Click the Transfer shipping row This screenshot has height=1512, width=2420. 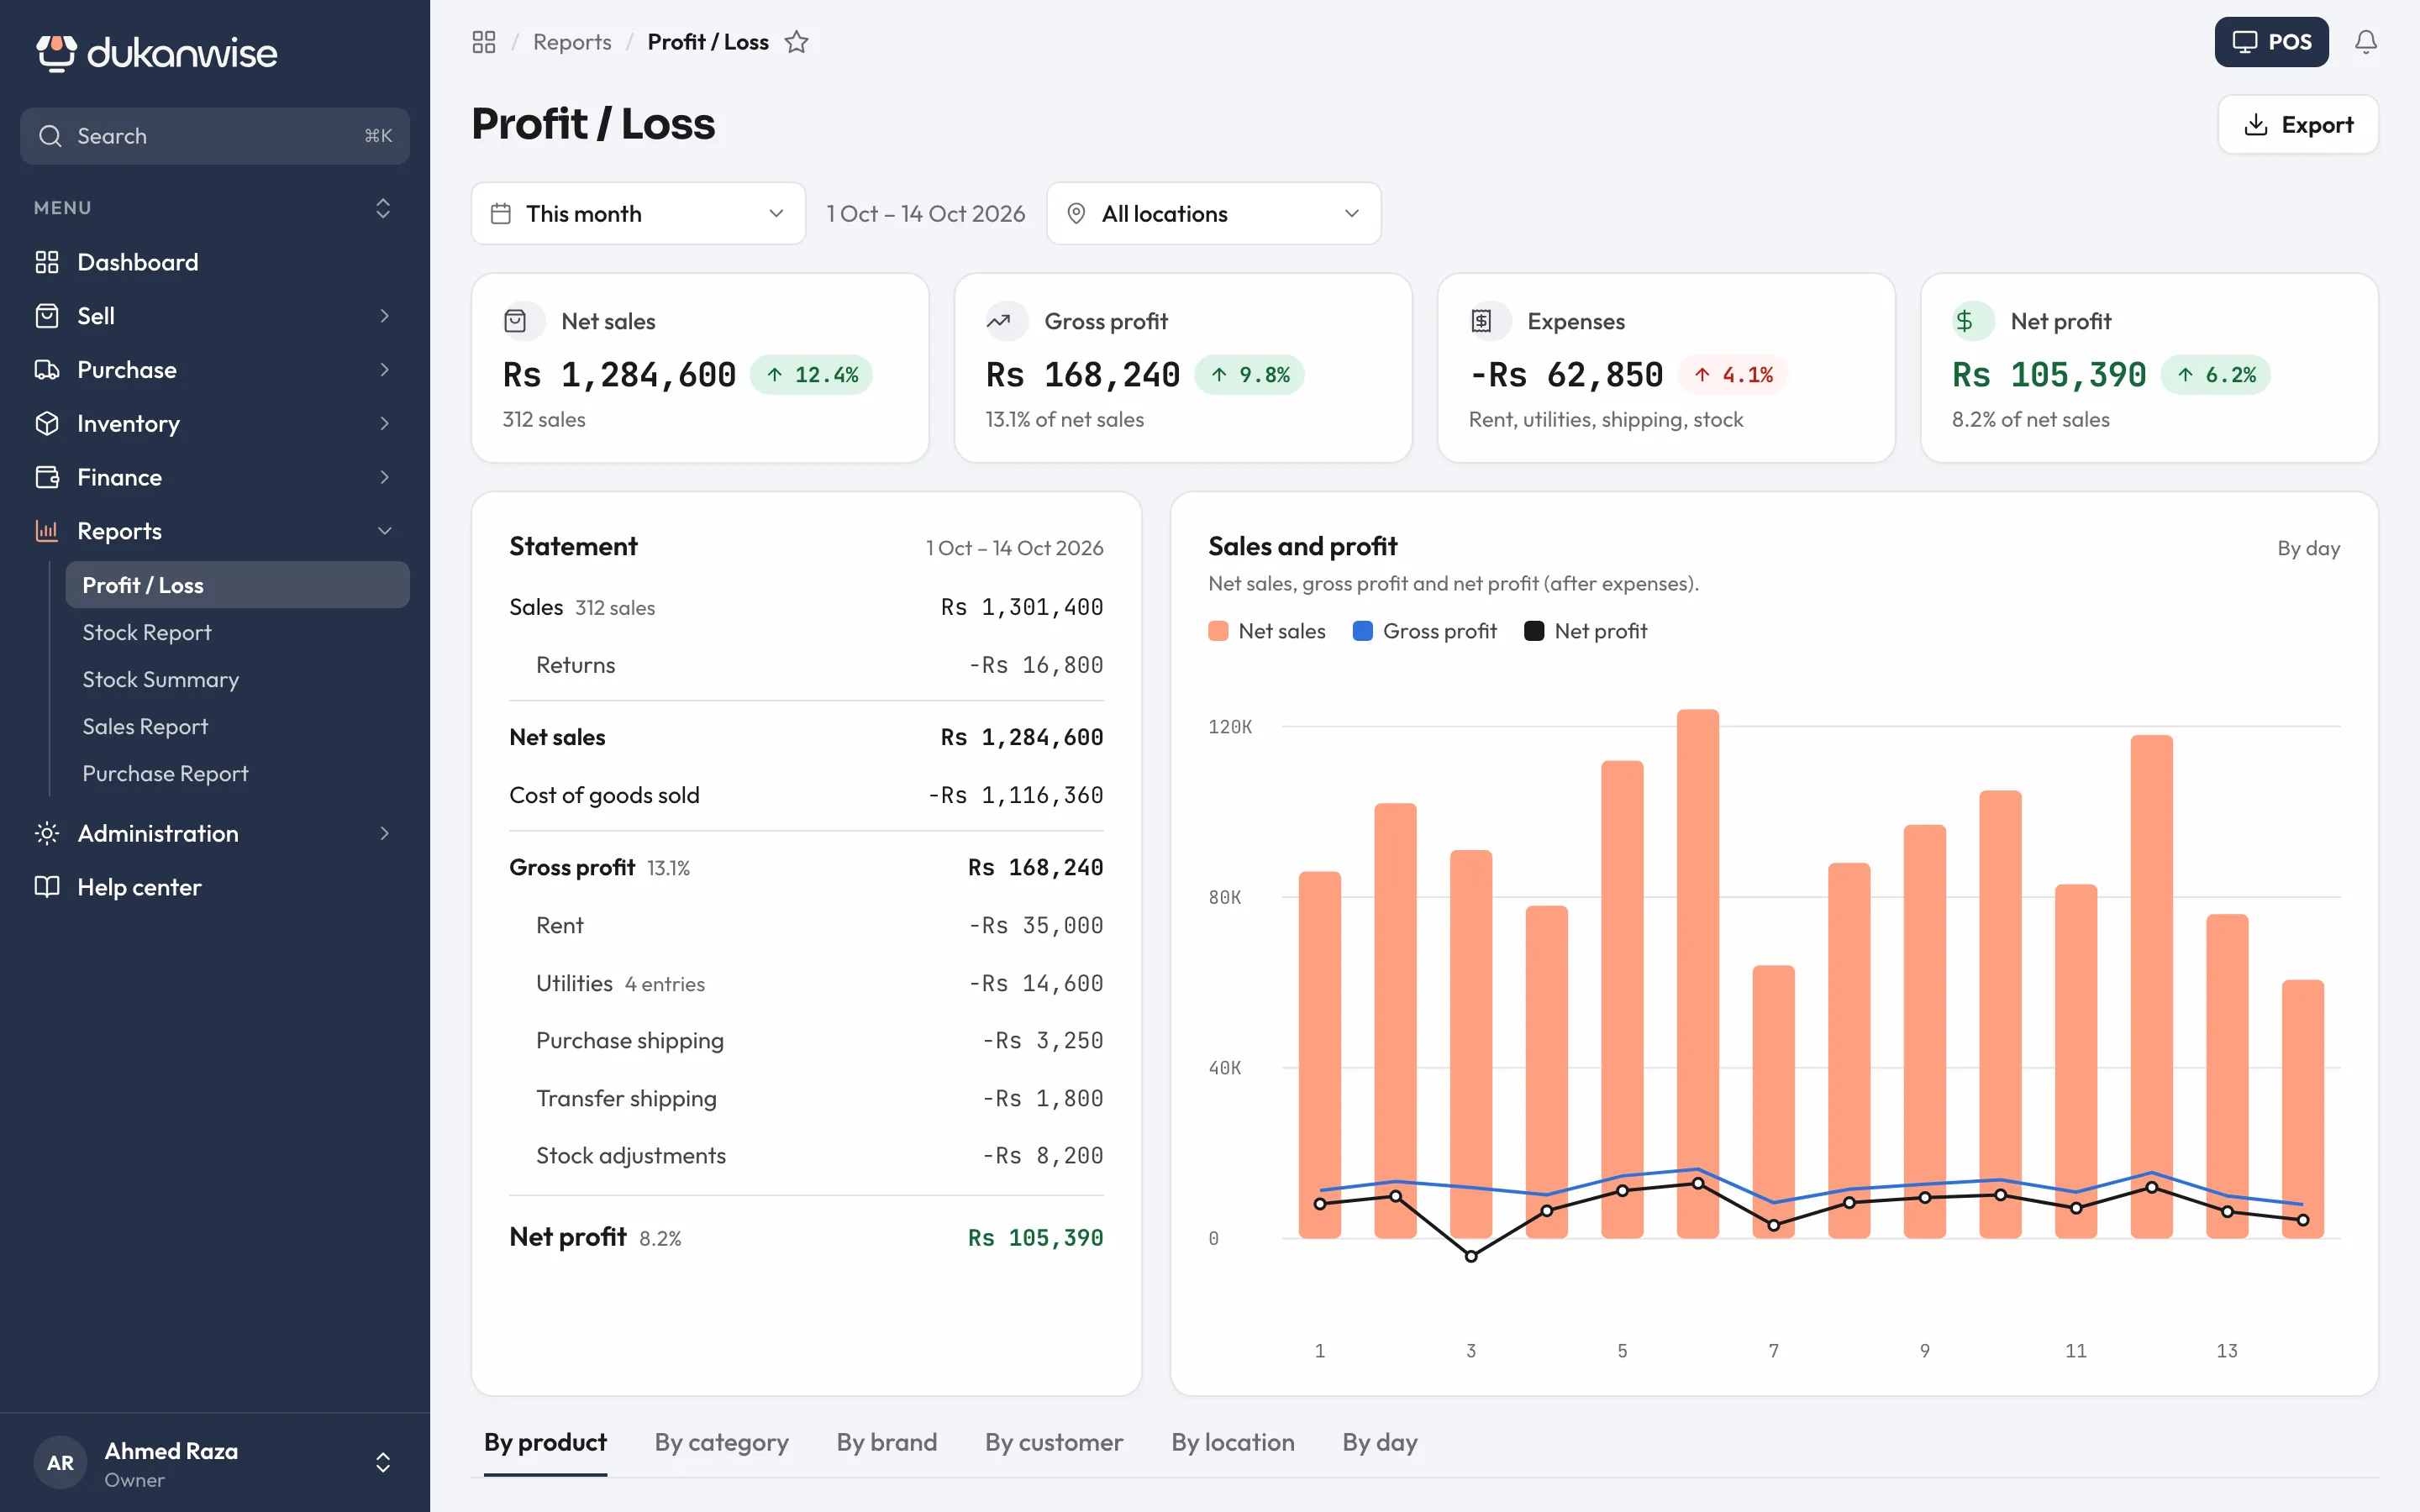tap(806, 1098)
